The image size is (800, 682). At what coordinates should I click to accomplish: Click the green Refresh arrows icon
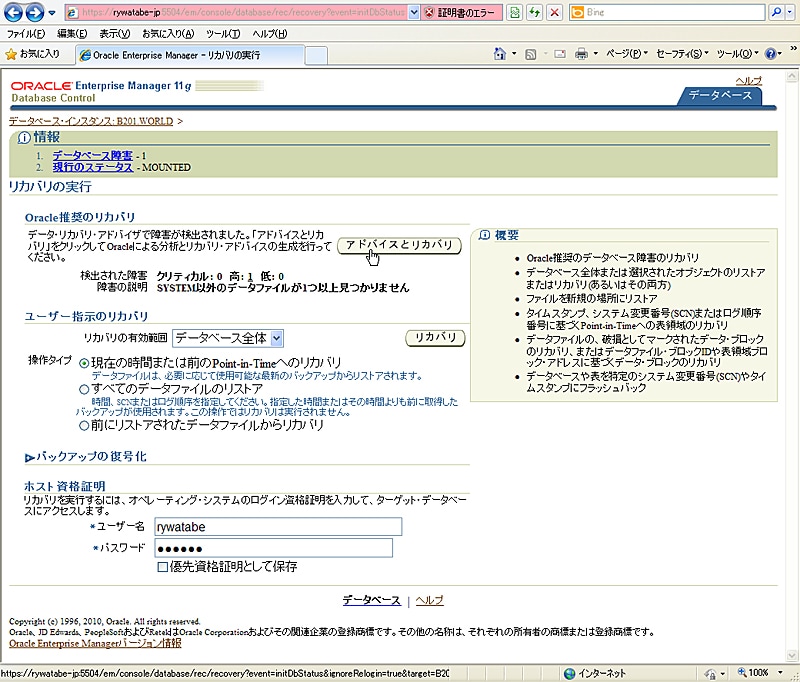click(x=535, y=12)
